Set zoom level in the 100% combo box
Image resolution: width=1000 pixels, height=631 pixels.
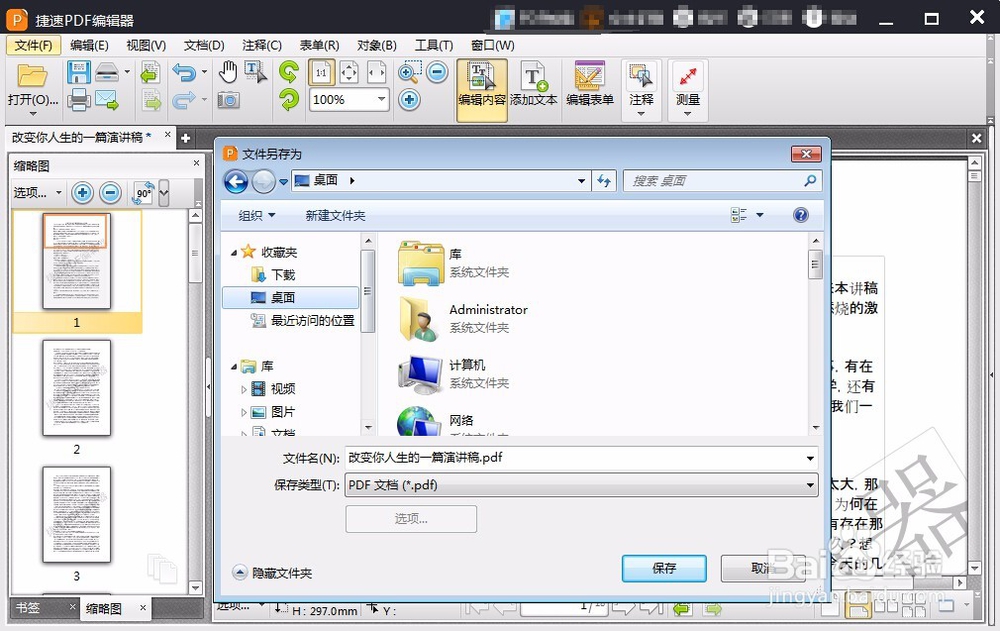347,99
